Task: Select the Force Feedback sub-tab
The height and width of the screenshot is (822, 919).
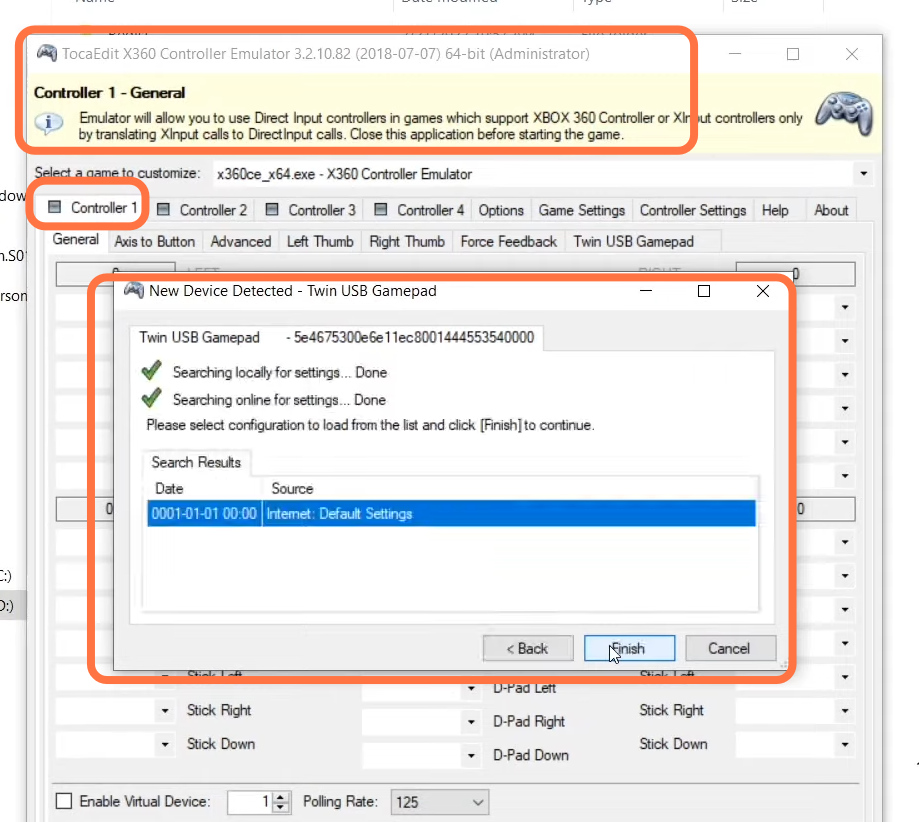Action: [x=509, y=242]
